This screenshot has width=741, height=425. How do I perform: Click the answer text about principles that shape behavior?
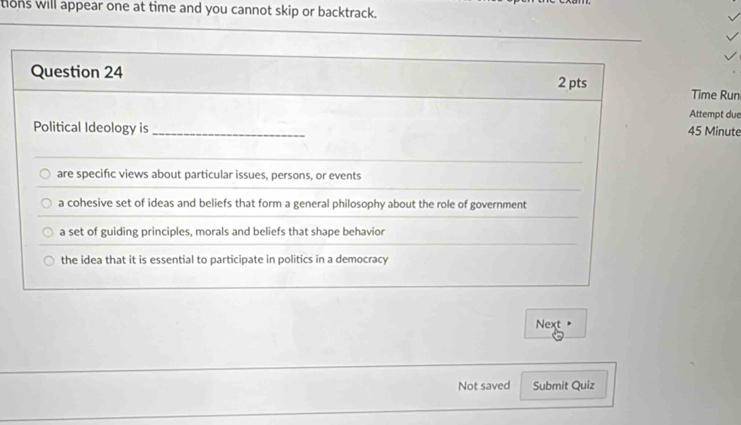pyautogui.click(x=222, y=232)
